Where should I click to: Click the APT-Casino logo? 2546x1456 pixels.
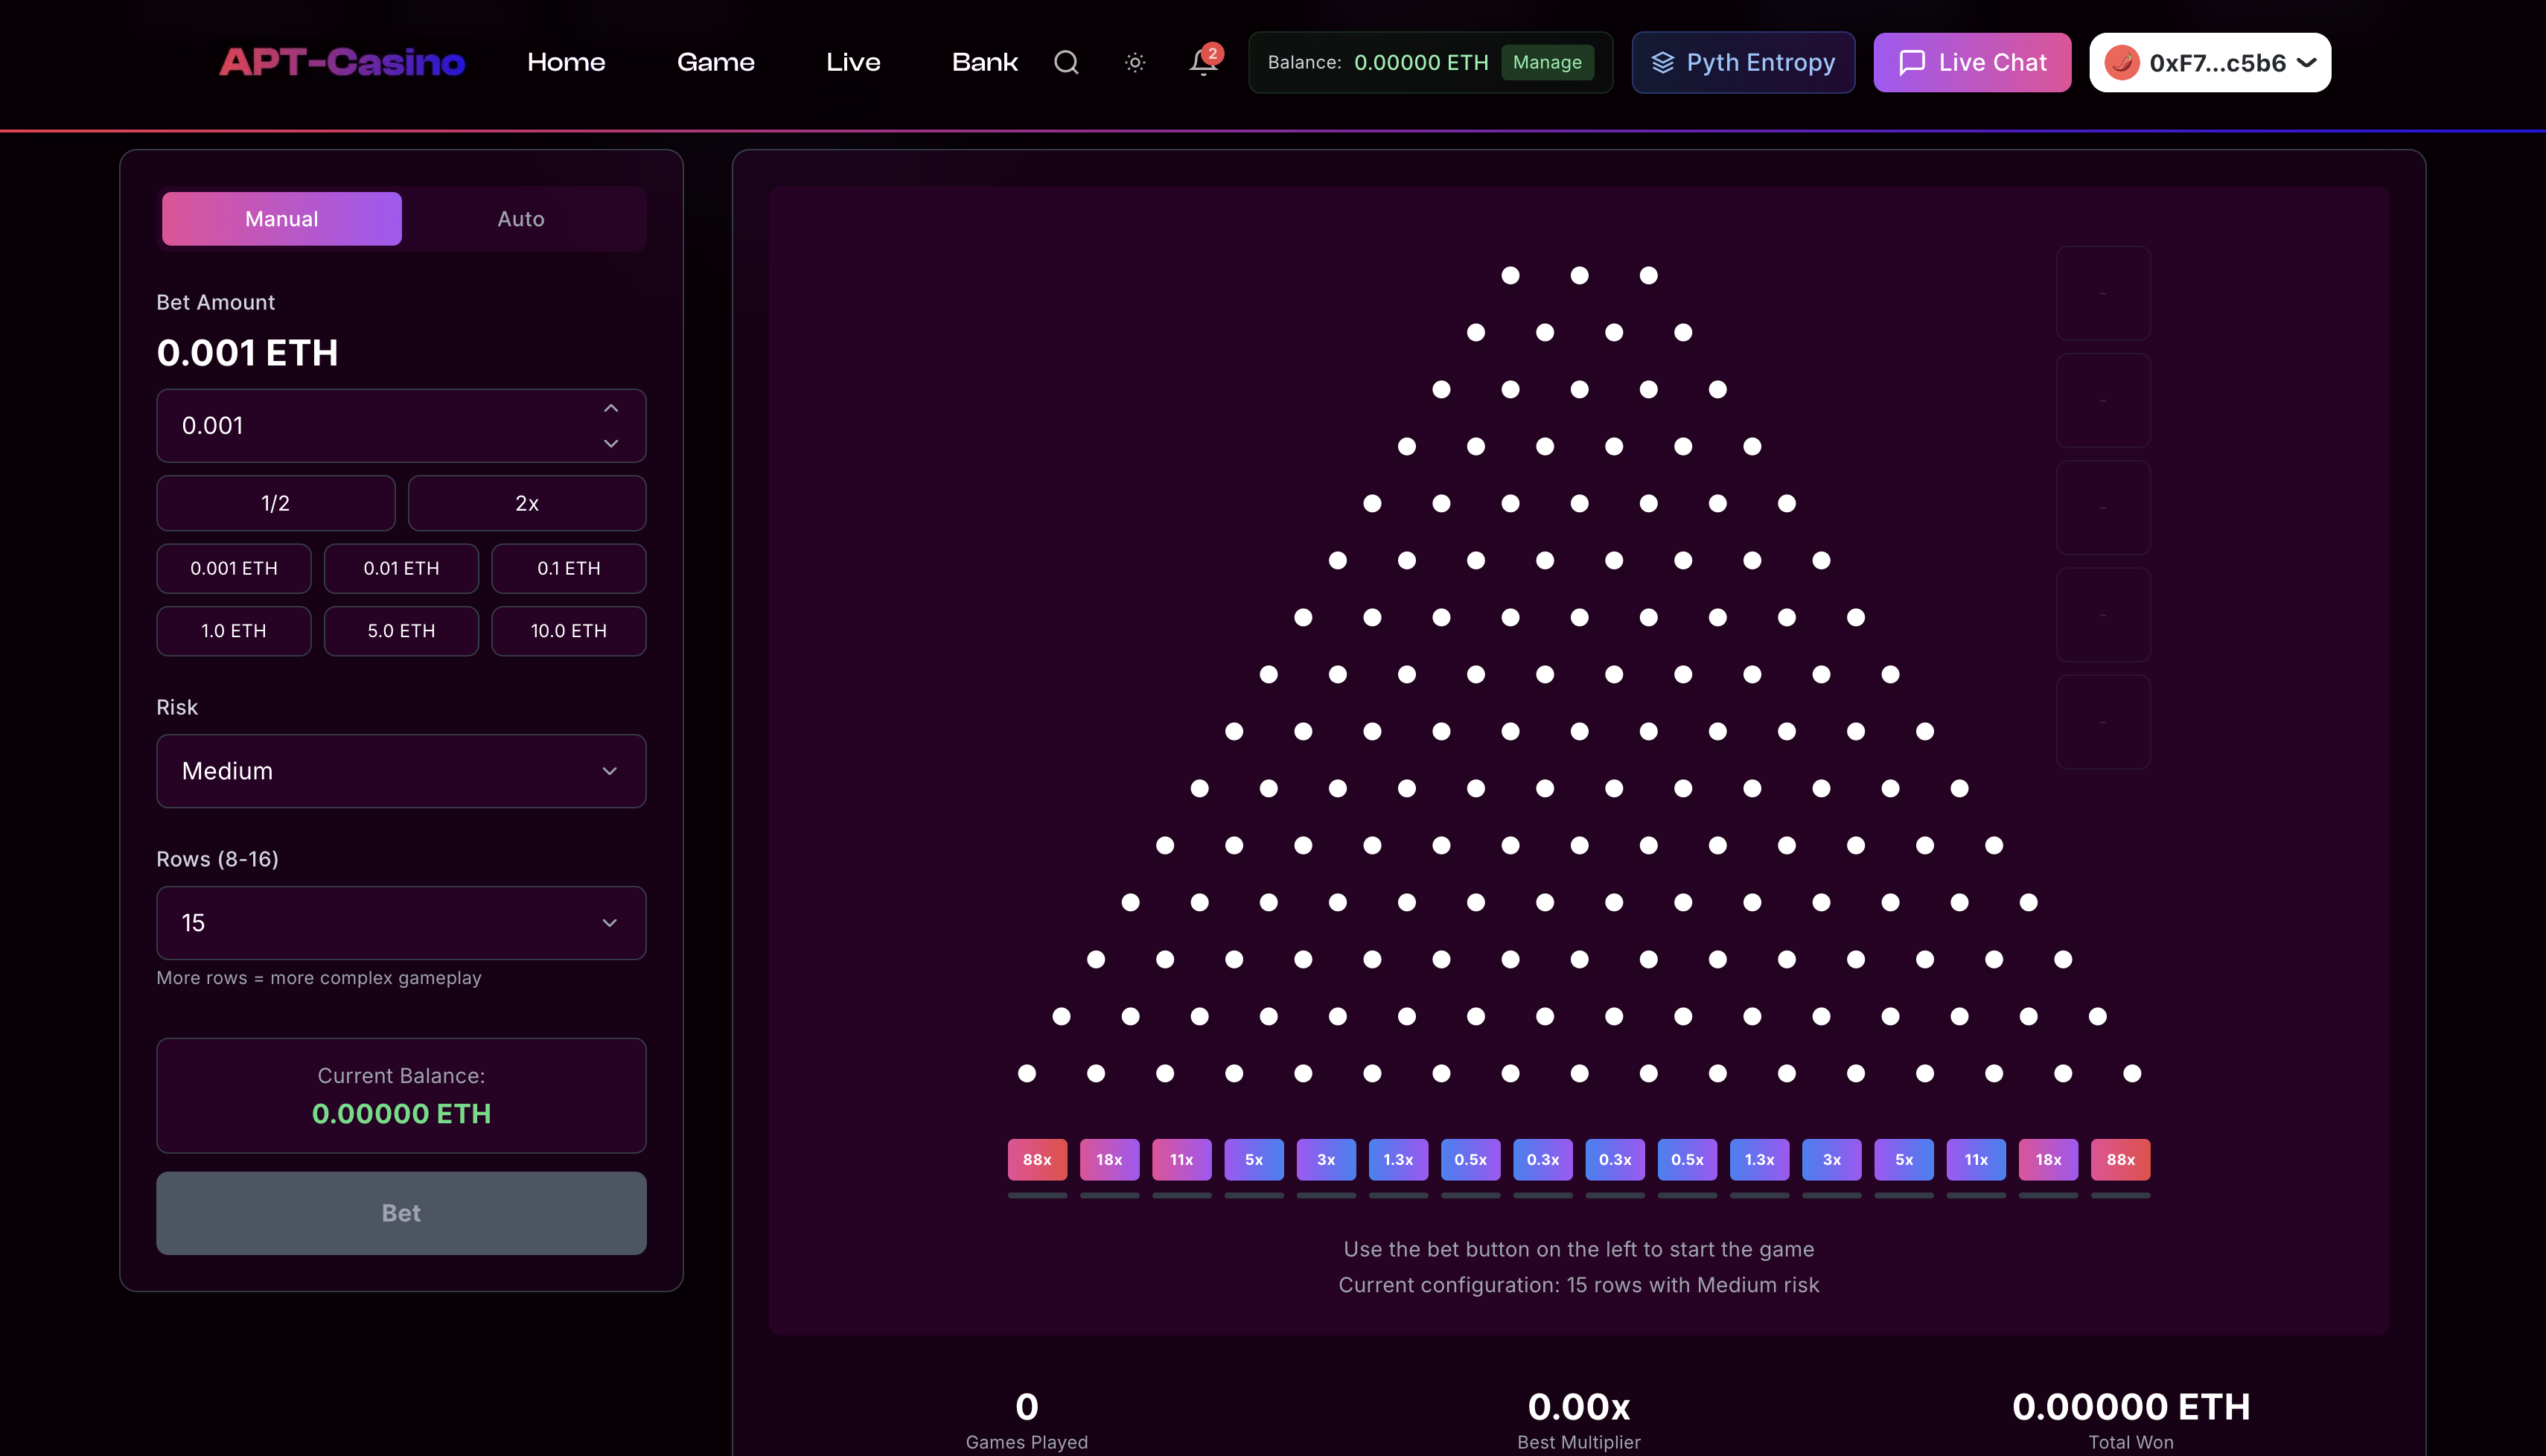click(x=342, y=62)
